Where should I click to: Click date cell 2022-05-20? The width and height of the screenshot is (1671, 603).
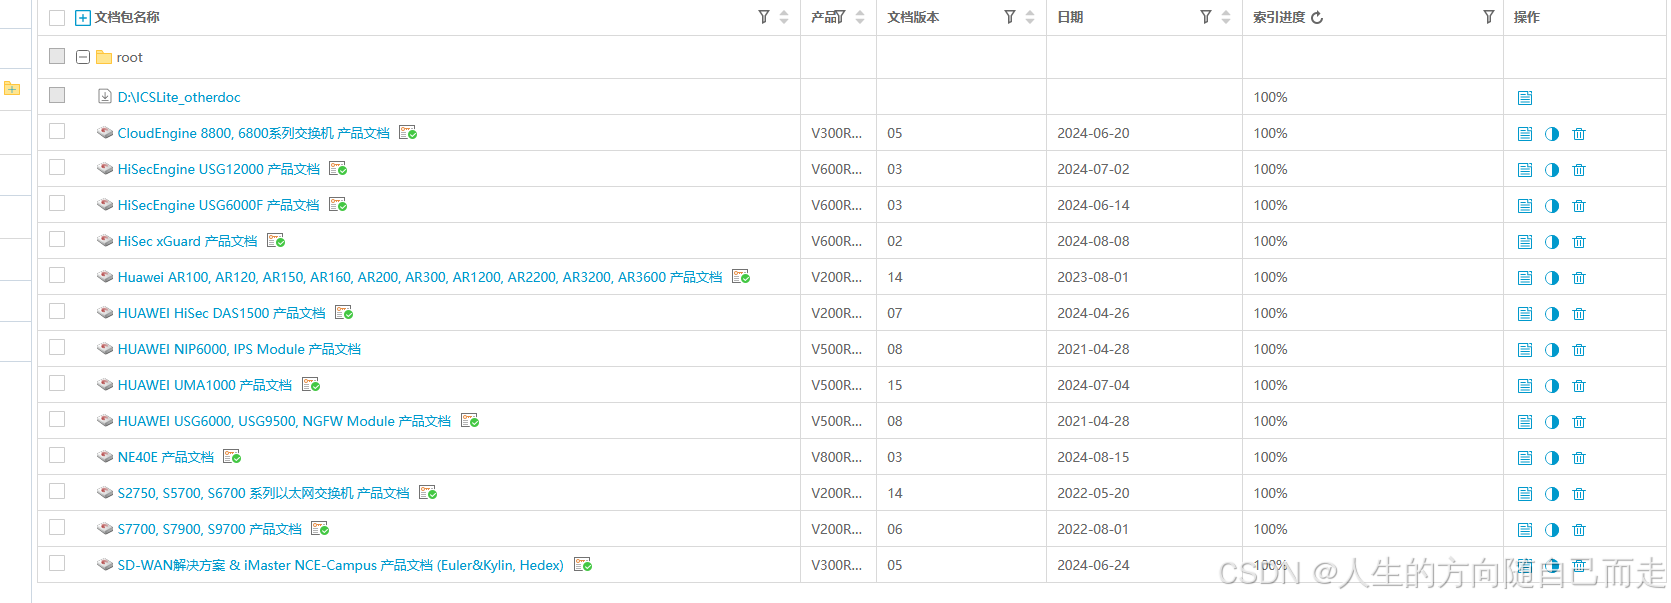pos(1093,493)
